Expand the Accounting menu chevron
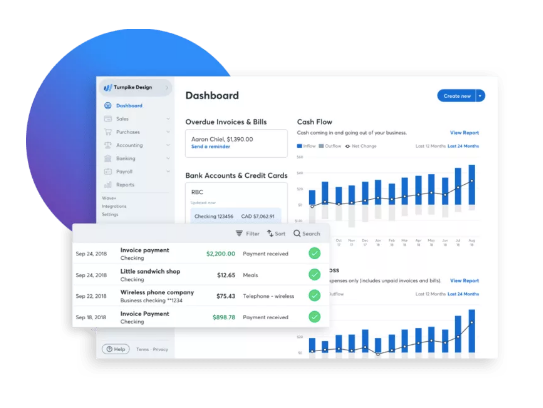543x408 pixels. (168, 145)
